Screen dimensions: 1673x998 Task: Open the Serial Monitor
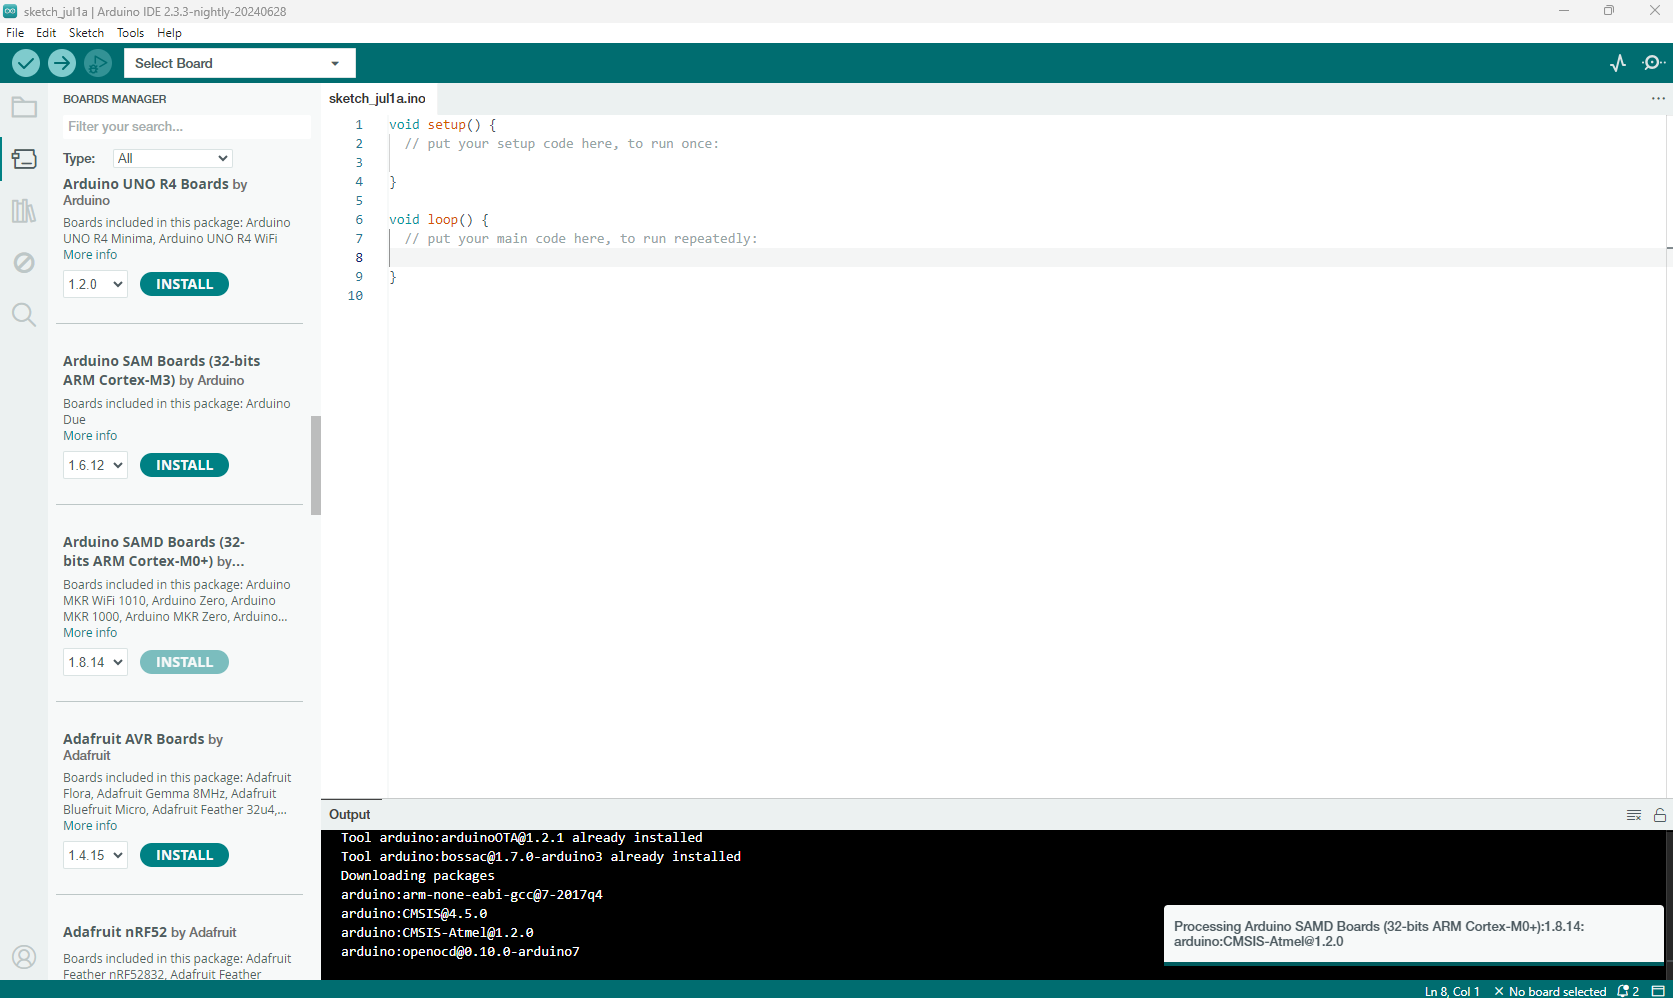tap(1653, 63)
